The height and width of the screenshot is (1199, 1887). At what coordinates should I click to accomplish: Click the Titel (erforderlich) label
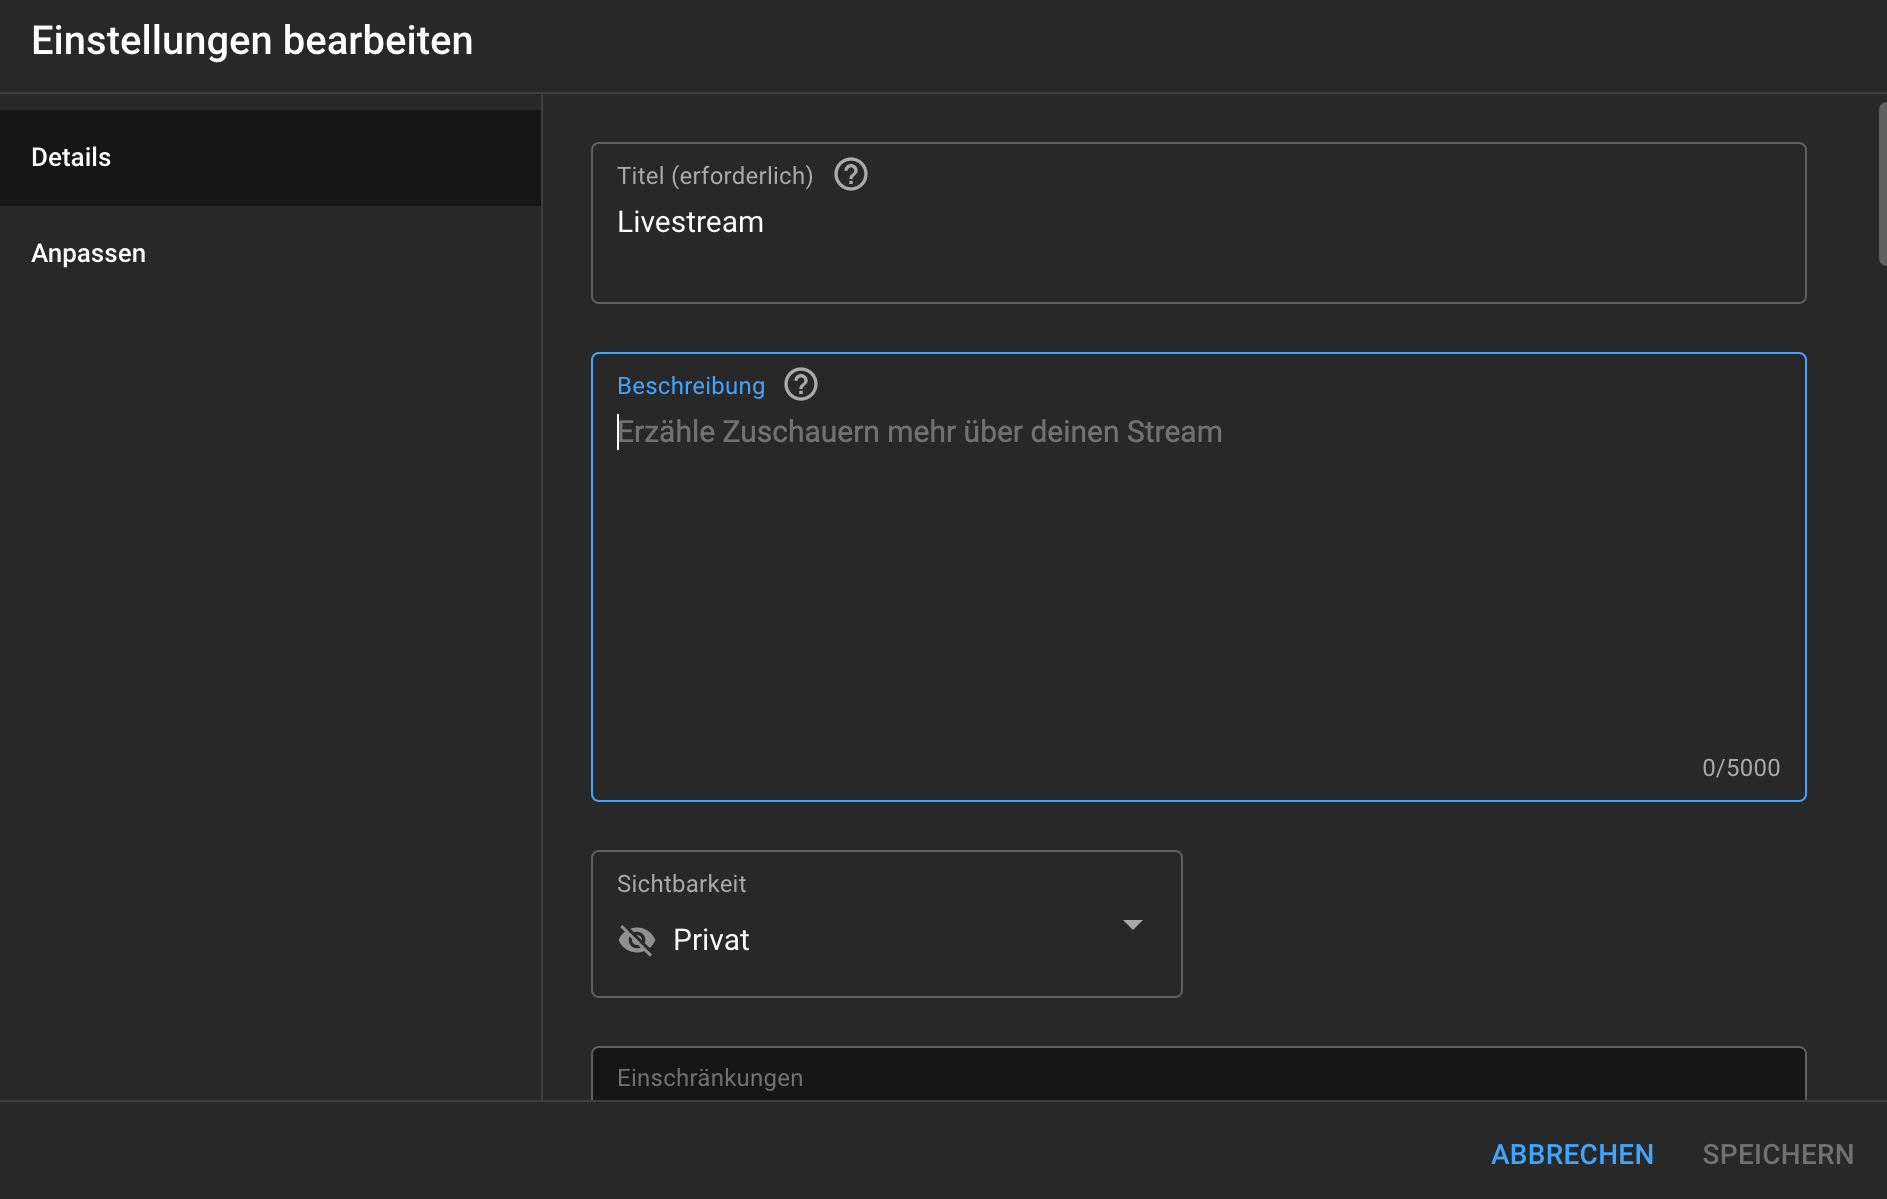pos(714,176)
